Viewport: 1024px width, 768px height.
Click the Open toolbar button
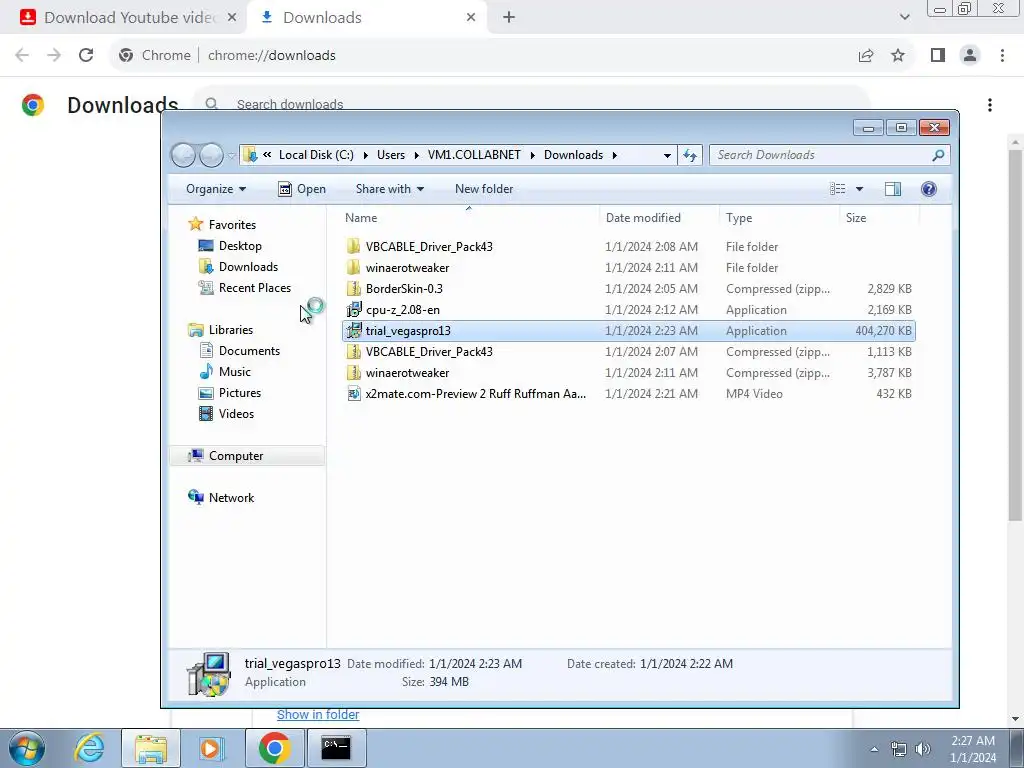[302, 189]
